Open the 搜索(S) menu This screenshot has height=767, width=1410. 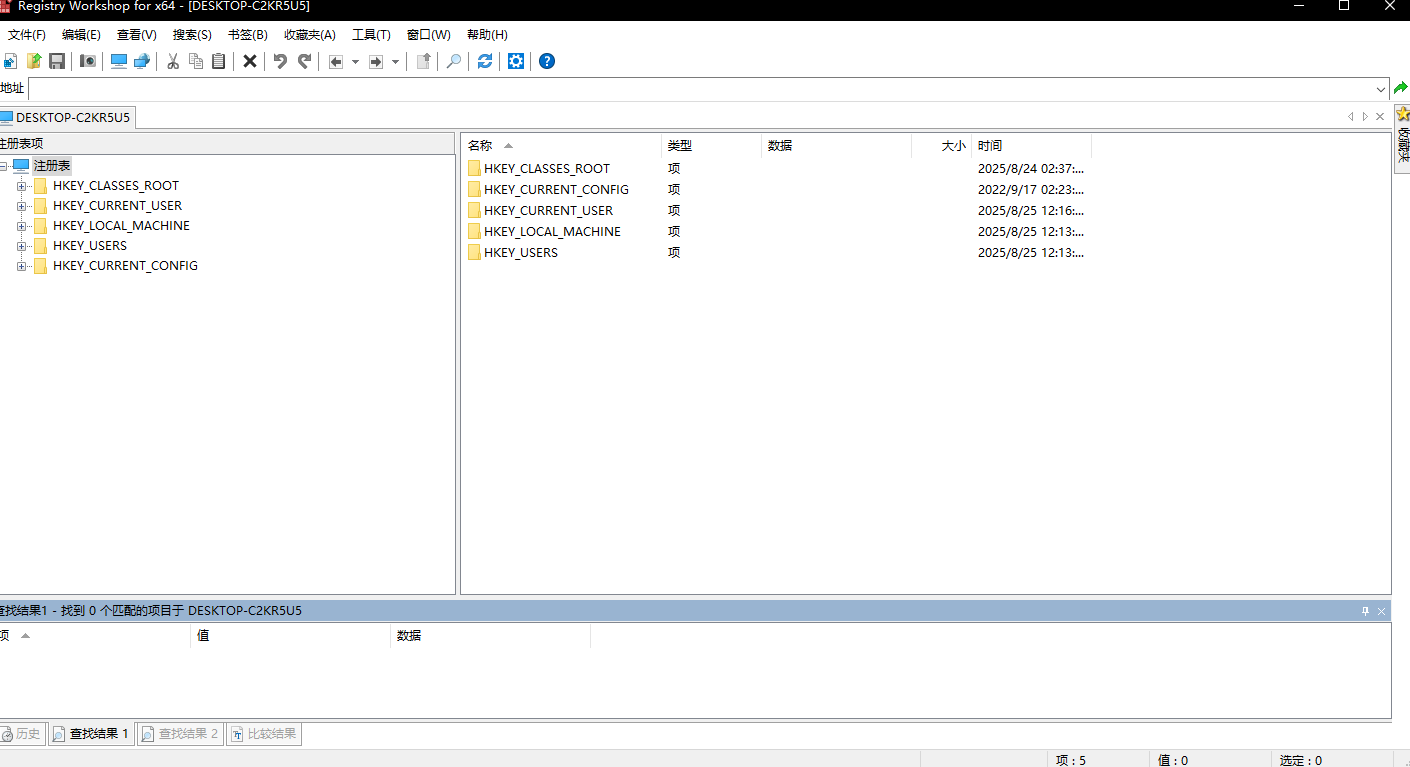tap(192, 35)
